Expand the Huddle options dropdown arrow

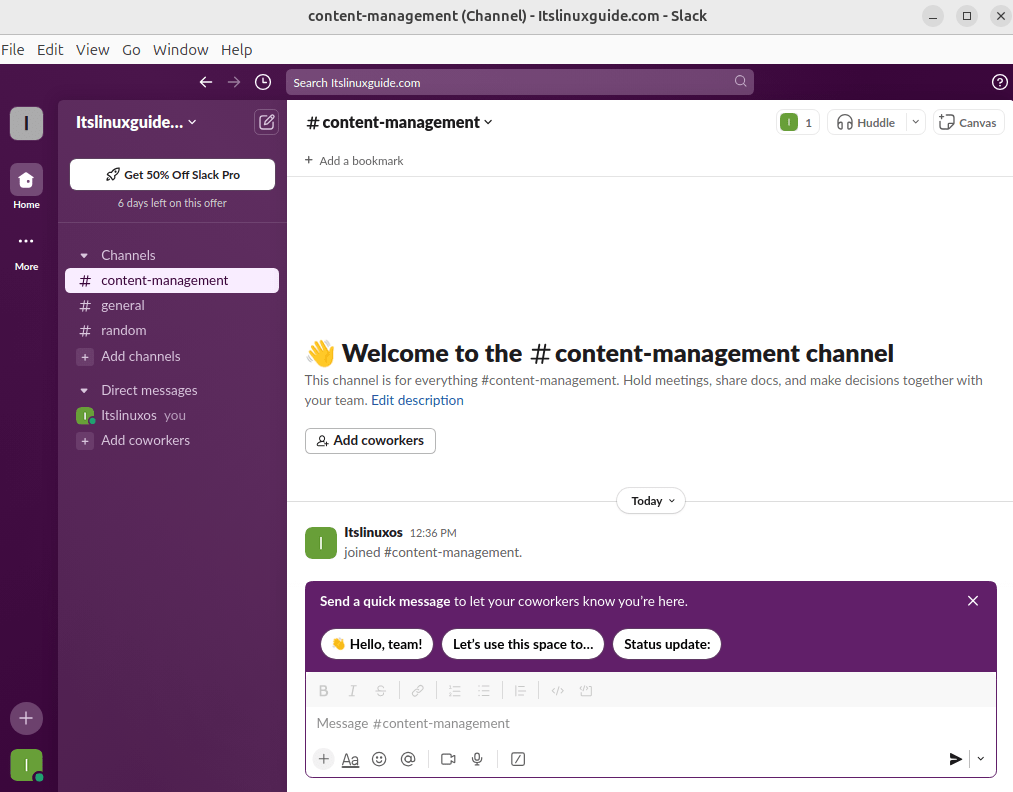tap(915, 122)
